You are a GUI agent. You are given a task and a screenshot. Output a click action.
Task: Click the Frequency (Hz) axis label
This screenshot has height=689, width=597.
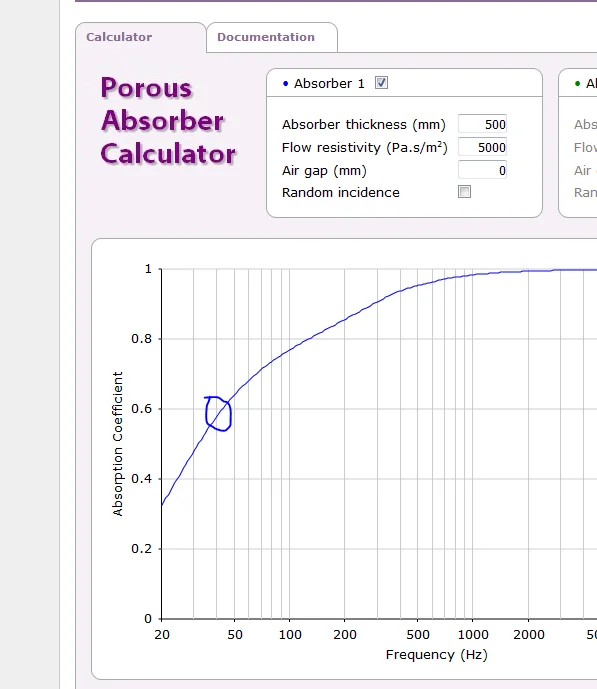point(437,655)
